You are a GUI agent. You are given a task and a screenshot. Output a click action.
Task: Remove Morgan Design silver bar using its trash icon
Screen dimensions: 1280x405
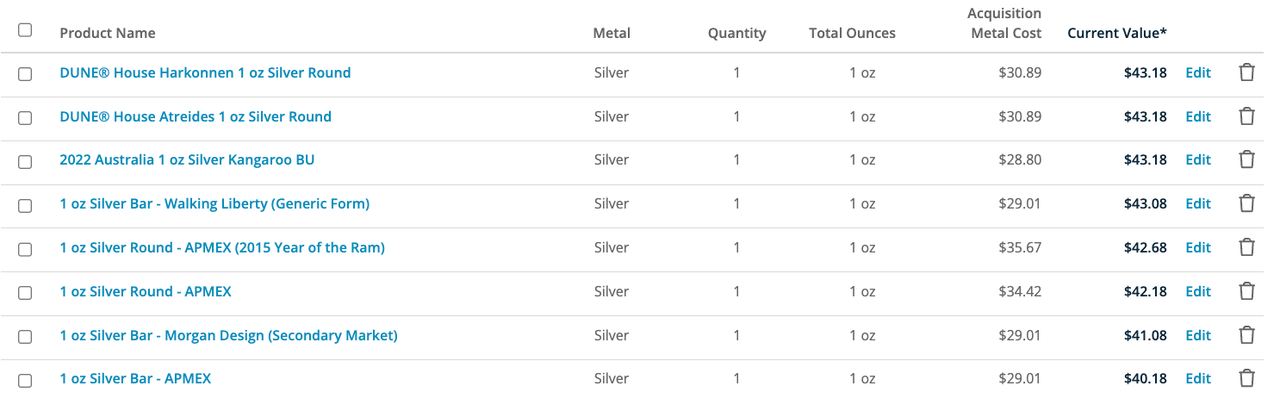(x=1247, y=335)
